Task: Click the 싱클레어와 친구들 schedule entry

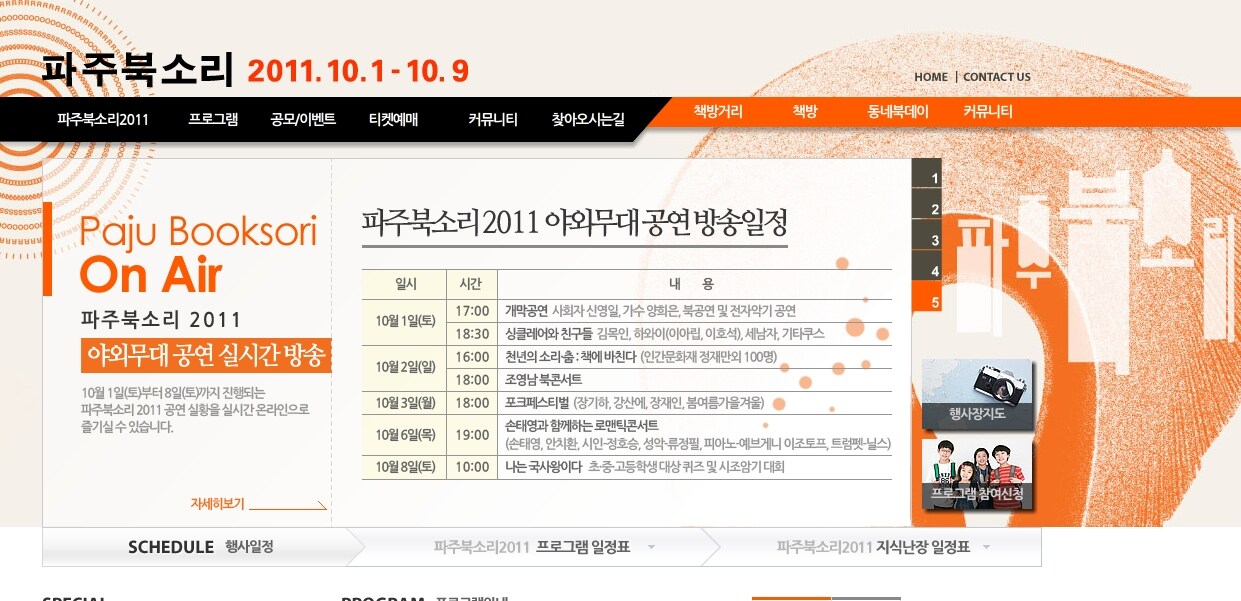Action: (664, 333)
